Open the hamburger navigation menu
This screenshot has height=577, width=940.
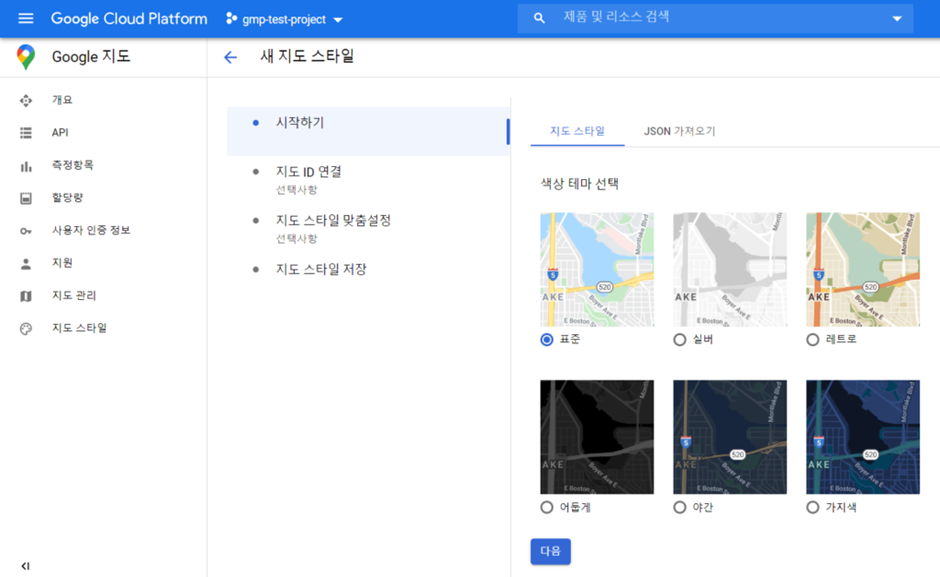pyautogui.click(x=26, y=18)
